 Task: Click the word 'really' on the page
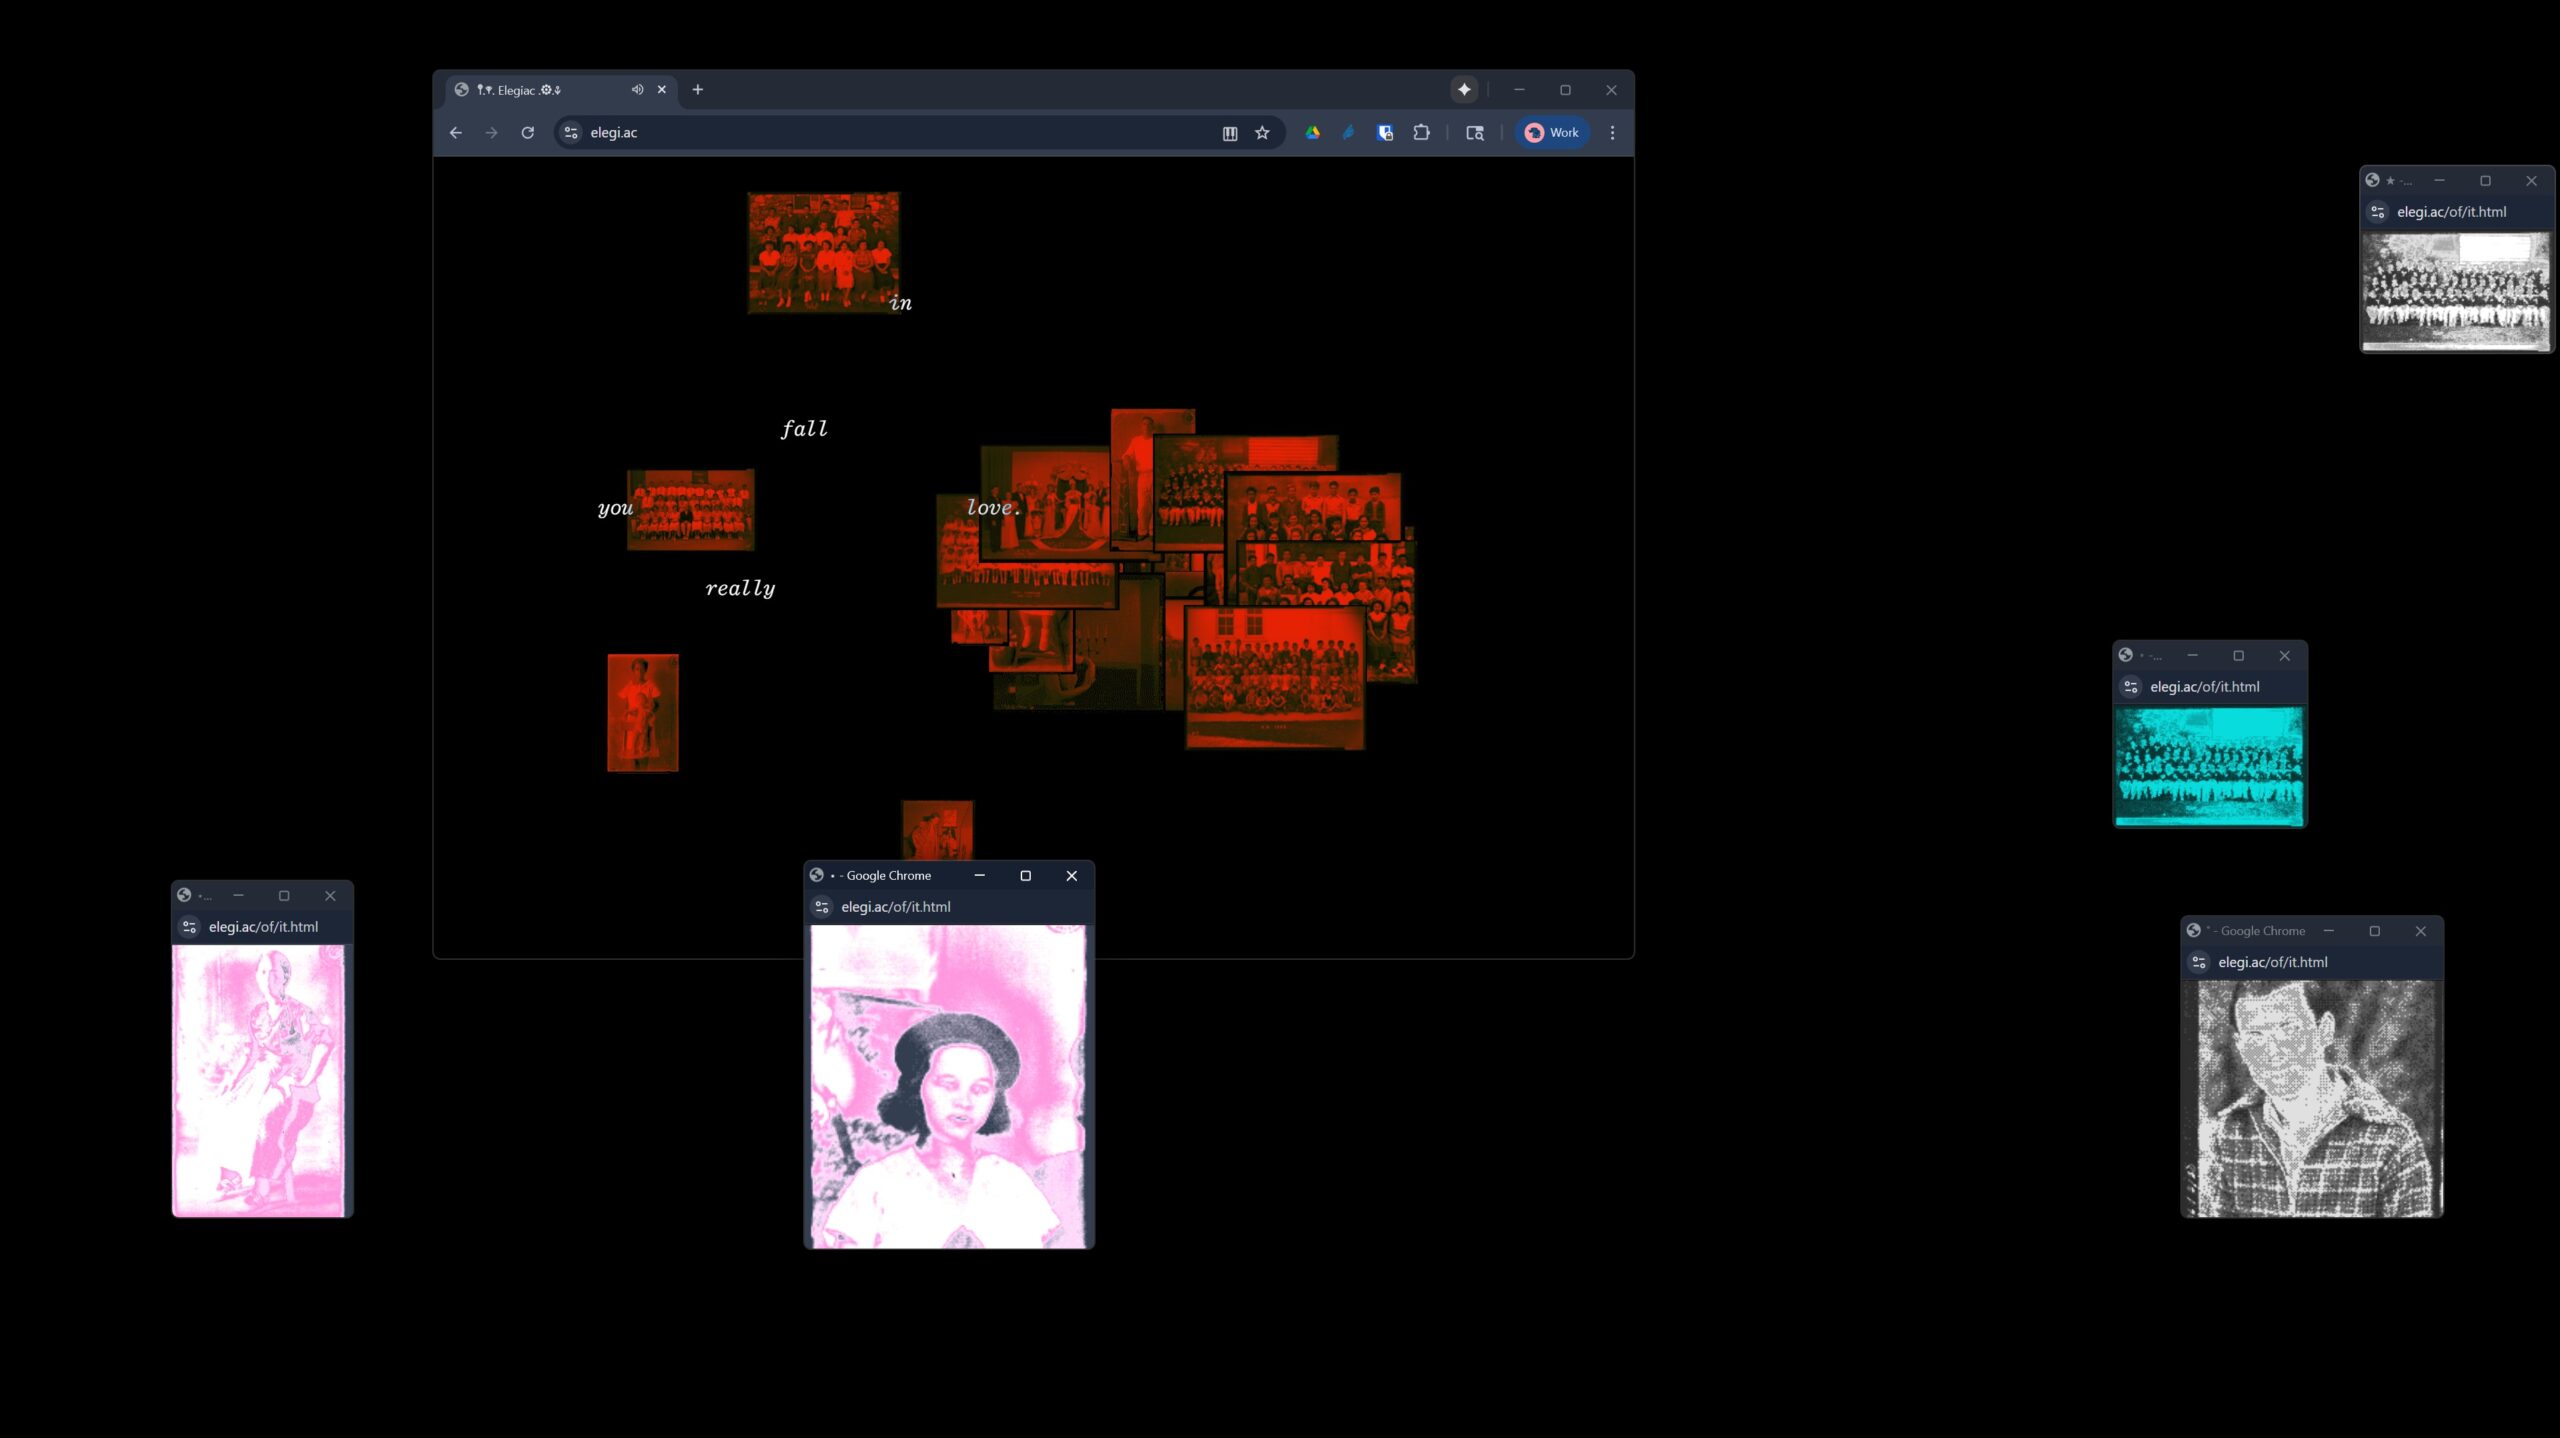tap(740, 588)
